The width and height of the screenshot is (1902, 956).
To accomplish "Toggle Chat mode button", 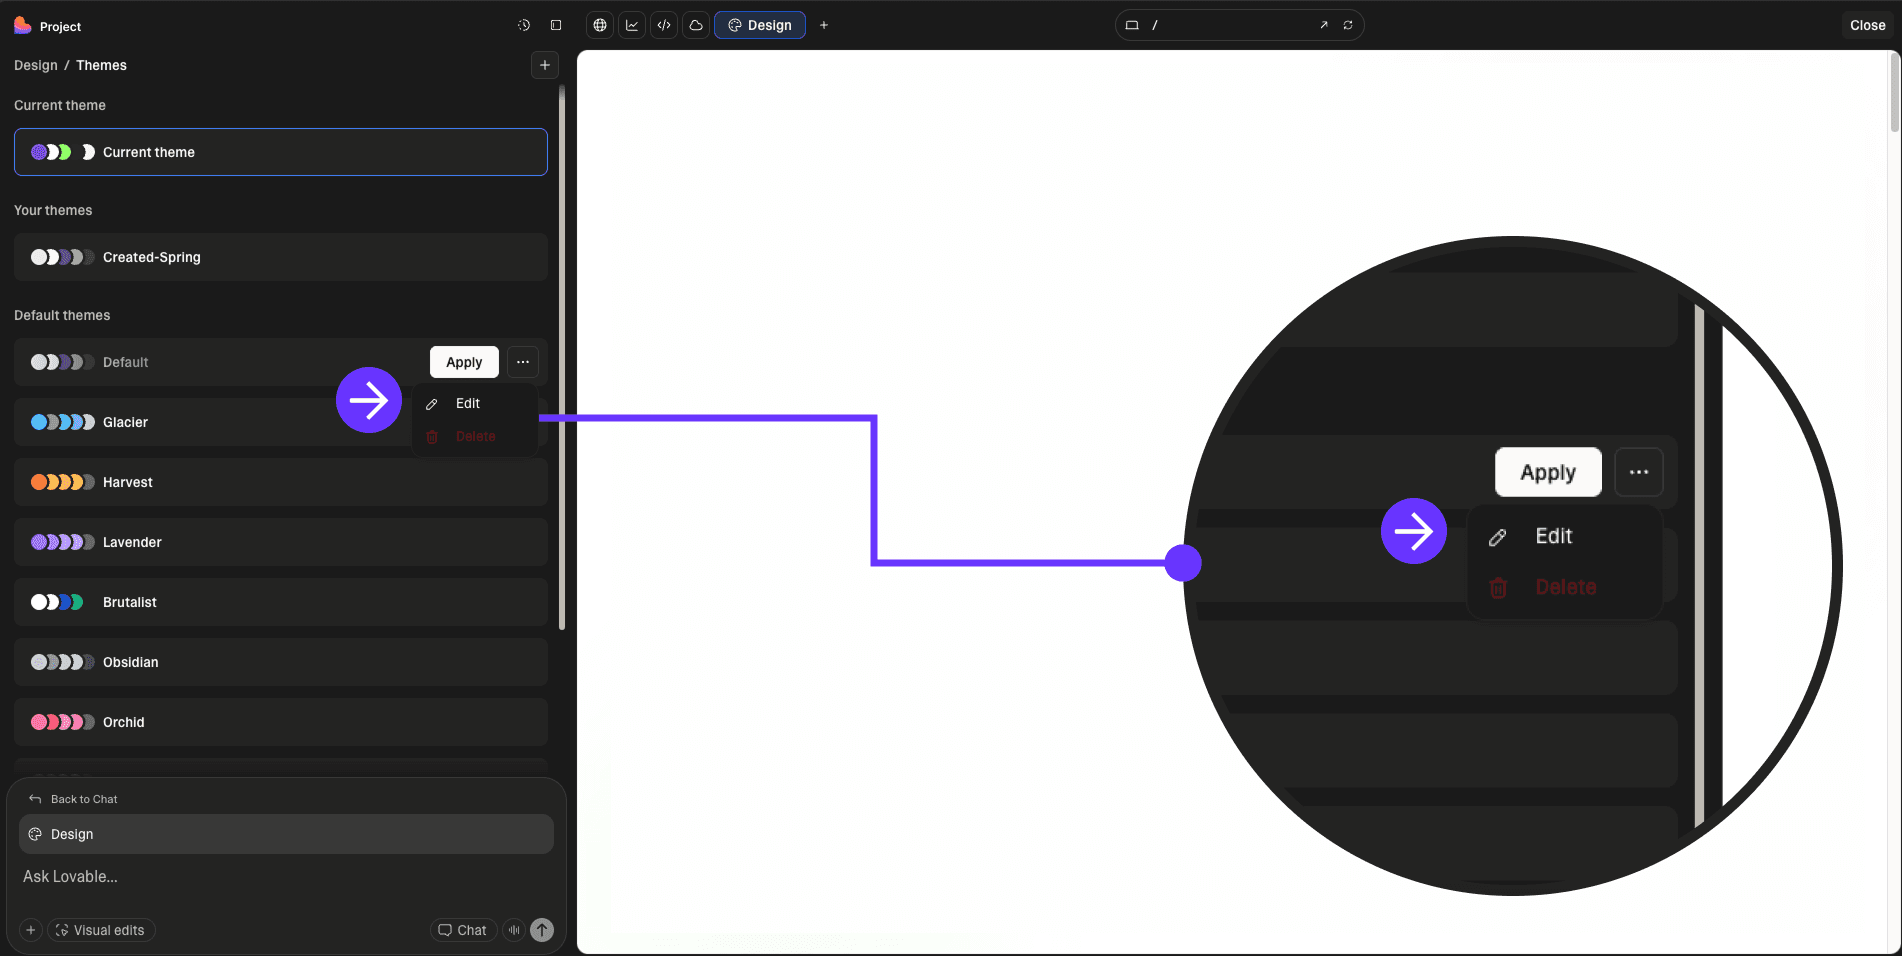I will [x=463, y=930].
